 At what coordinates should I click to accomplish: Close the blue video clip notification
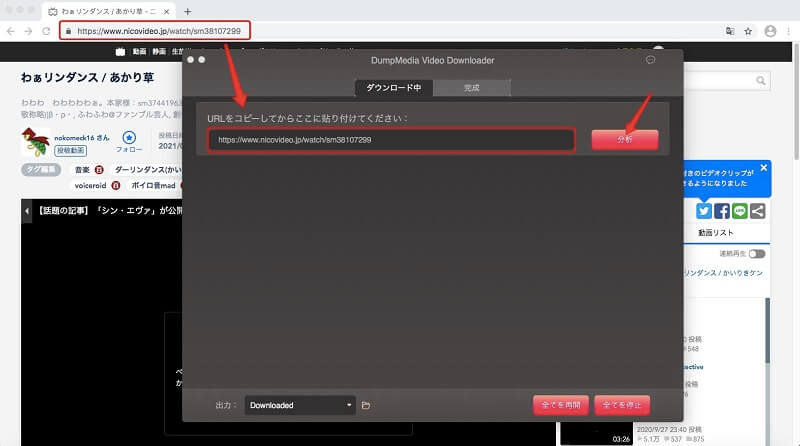click(x=763, y=168)
